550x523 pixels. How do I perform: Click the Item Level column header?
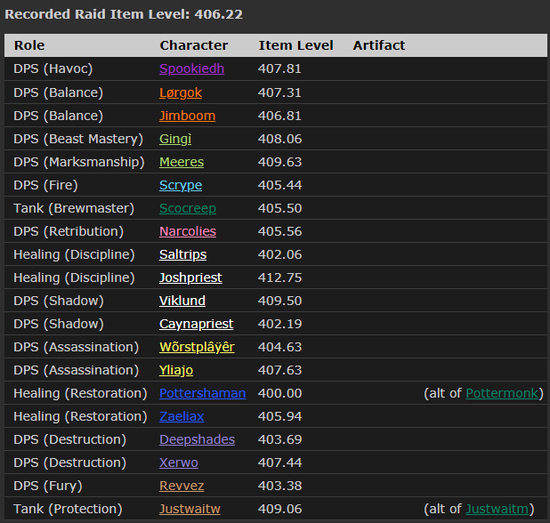296,46
